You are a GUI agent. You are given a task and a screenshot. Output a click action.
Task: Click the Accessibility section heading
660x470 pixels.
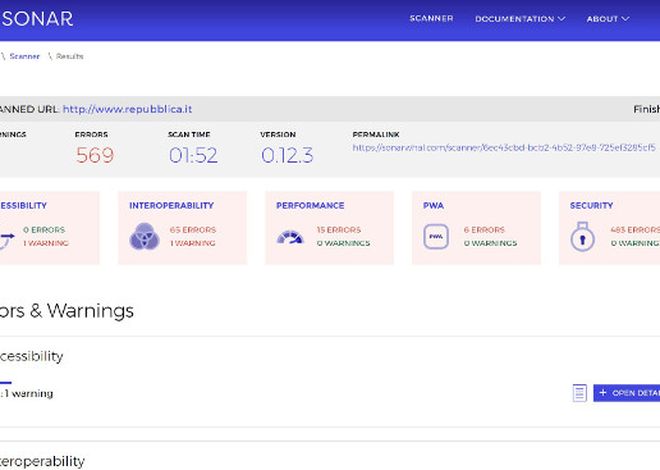(x=32, y=356)
